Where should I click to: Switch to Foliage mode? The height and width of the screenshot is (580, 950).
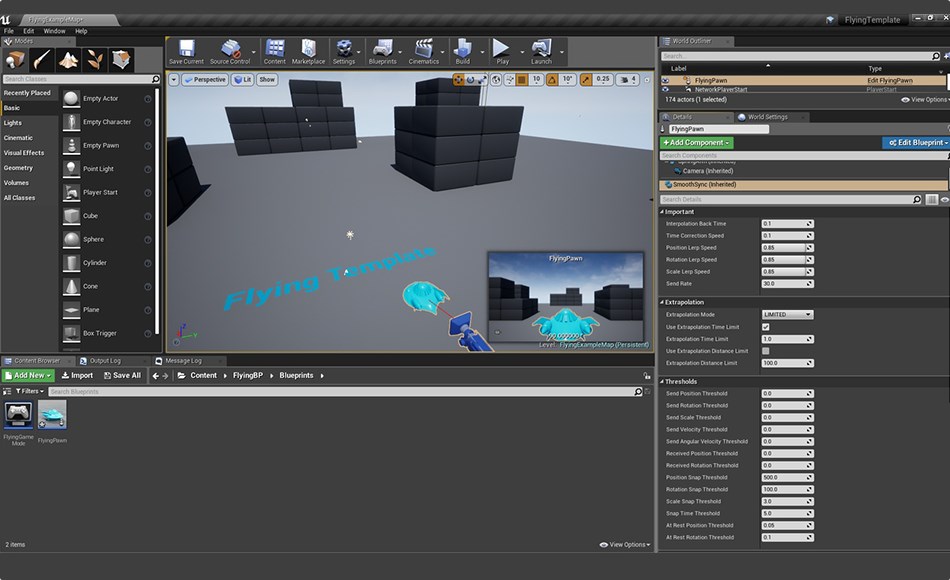tap(94, 60)
